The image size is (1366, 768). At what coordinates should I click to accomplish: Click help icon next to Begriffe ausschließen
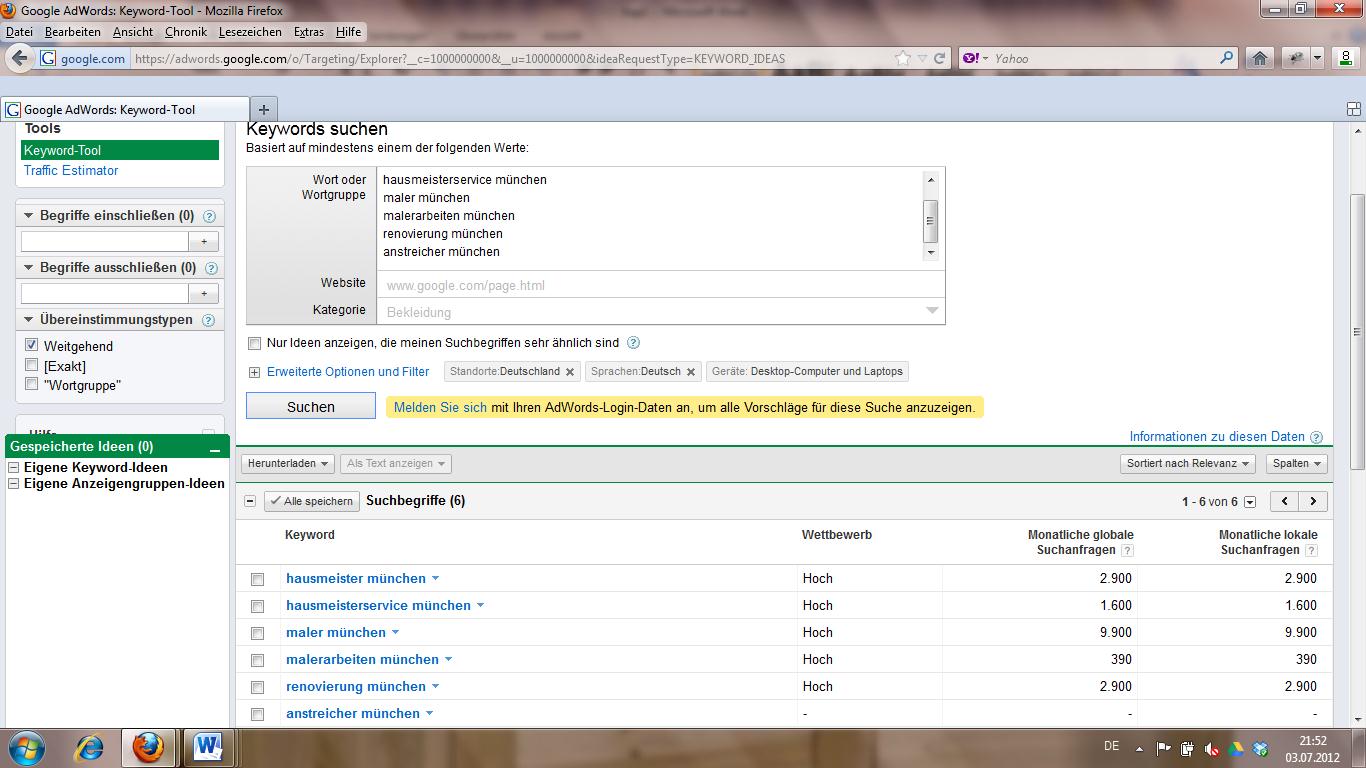click(211, 268)
